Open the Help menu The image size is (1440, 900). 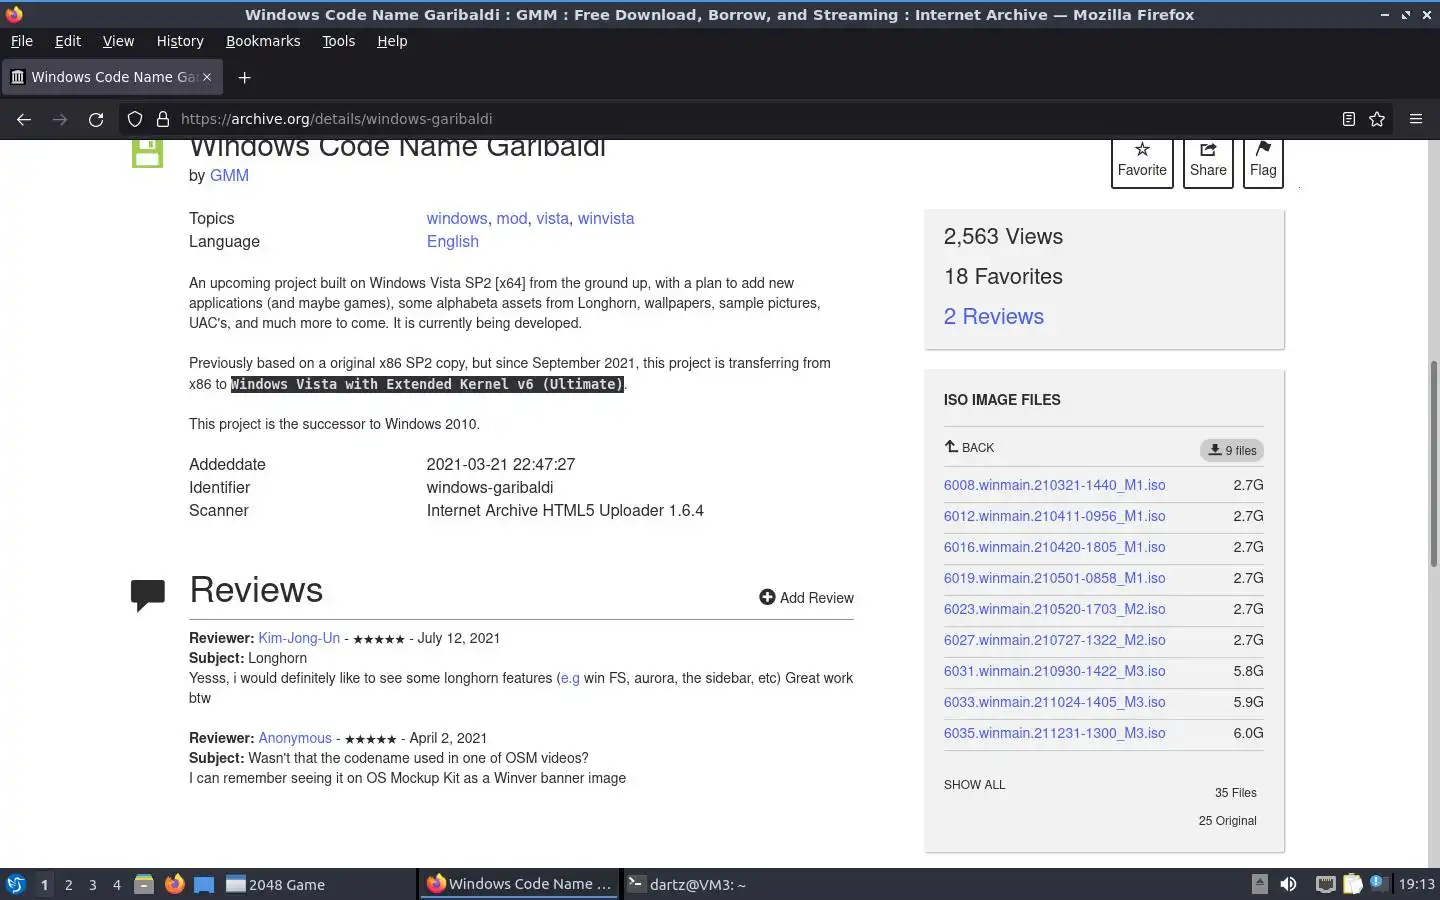pyautogui.click(x=392, y=41)
